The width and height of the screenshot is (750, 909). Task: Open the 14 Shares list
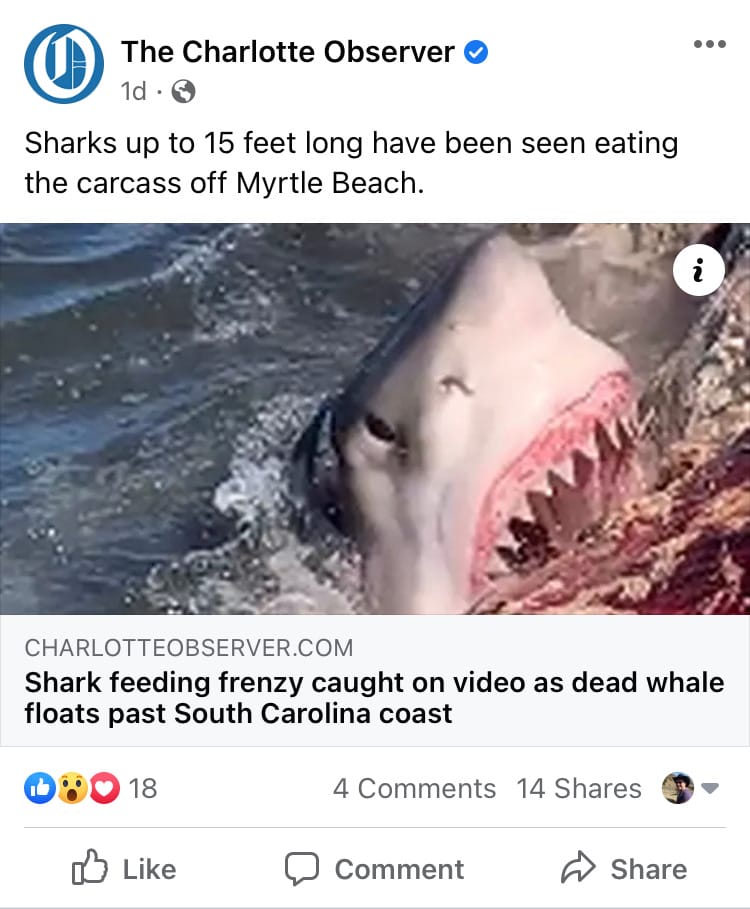click(579, 788)
